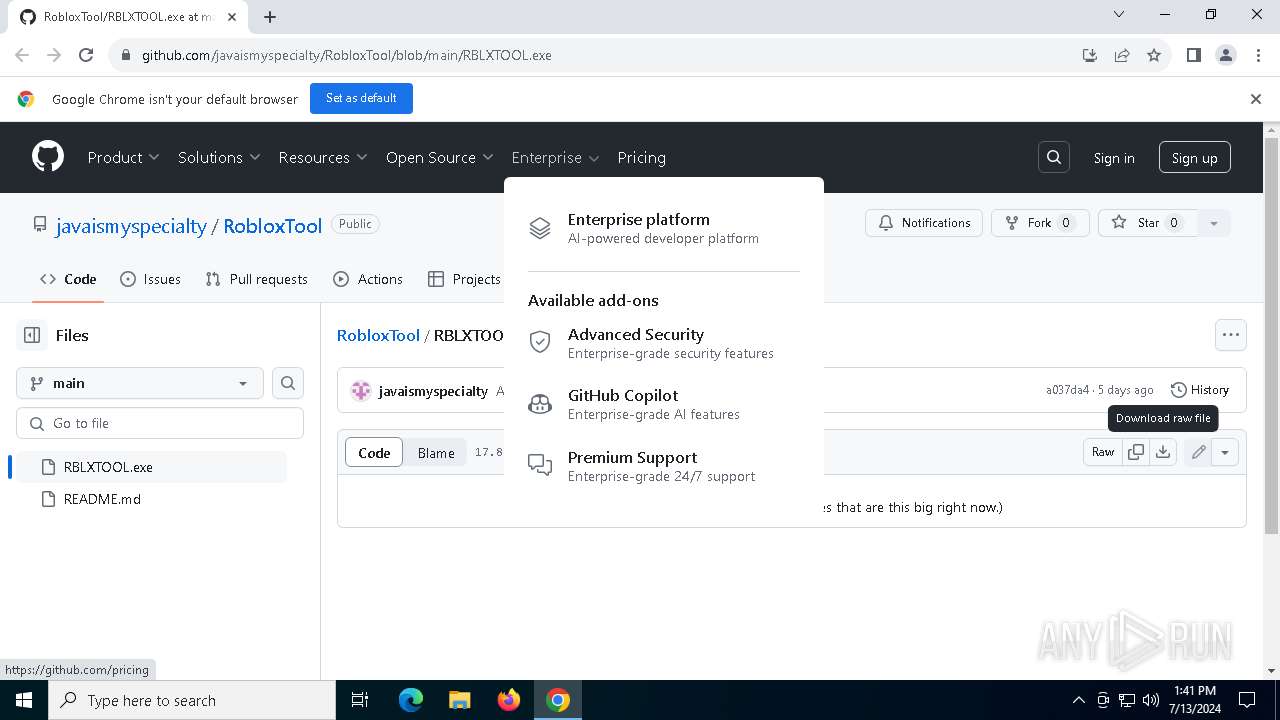Open the commit History link
Image resolution: width=1280 pixels, height=720 pixels.
click(x=1199, y=390)
